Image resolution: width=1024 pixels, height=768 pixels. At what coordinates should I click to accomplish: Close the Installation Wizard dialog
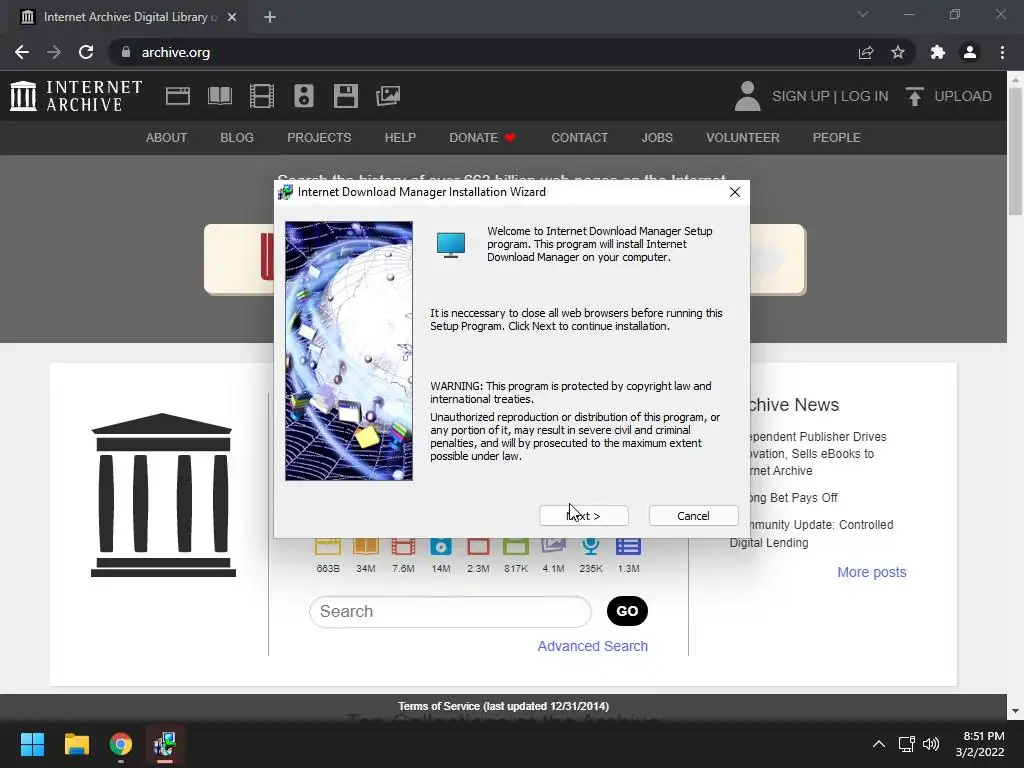pos(735,192)
